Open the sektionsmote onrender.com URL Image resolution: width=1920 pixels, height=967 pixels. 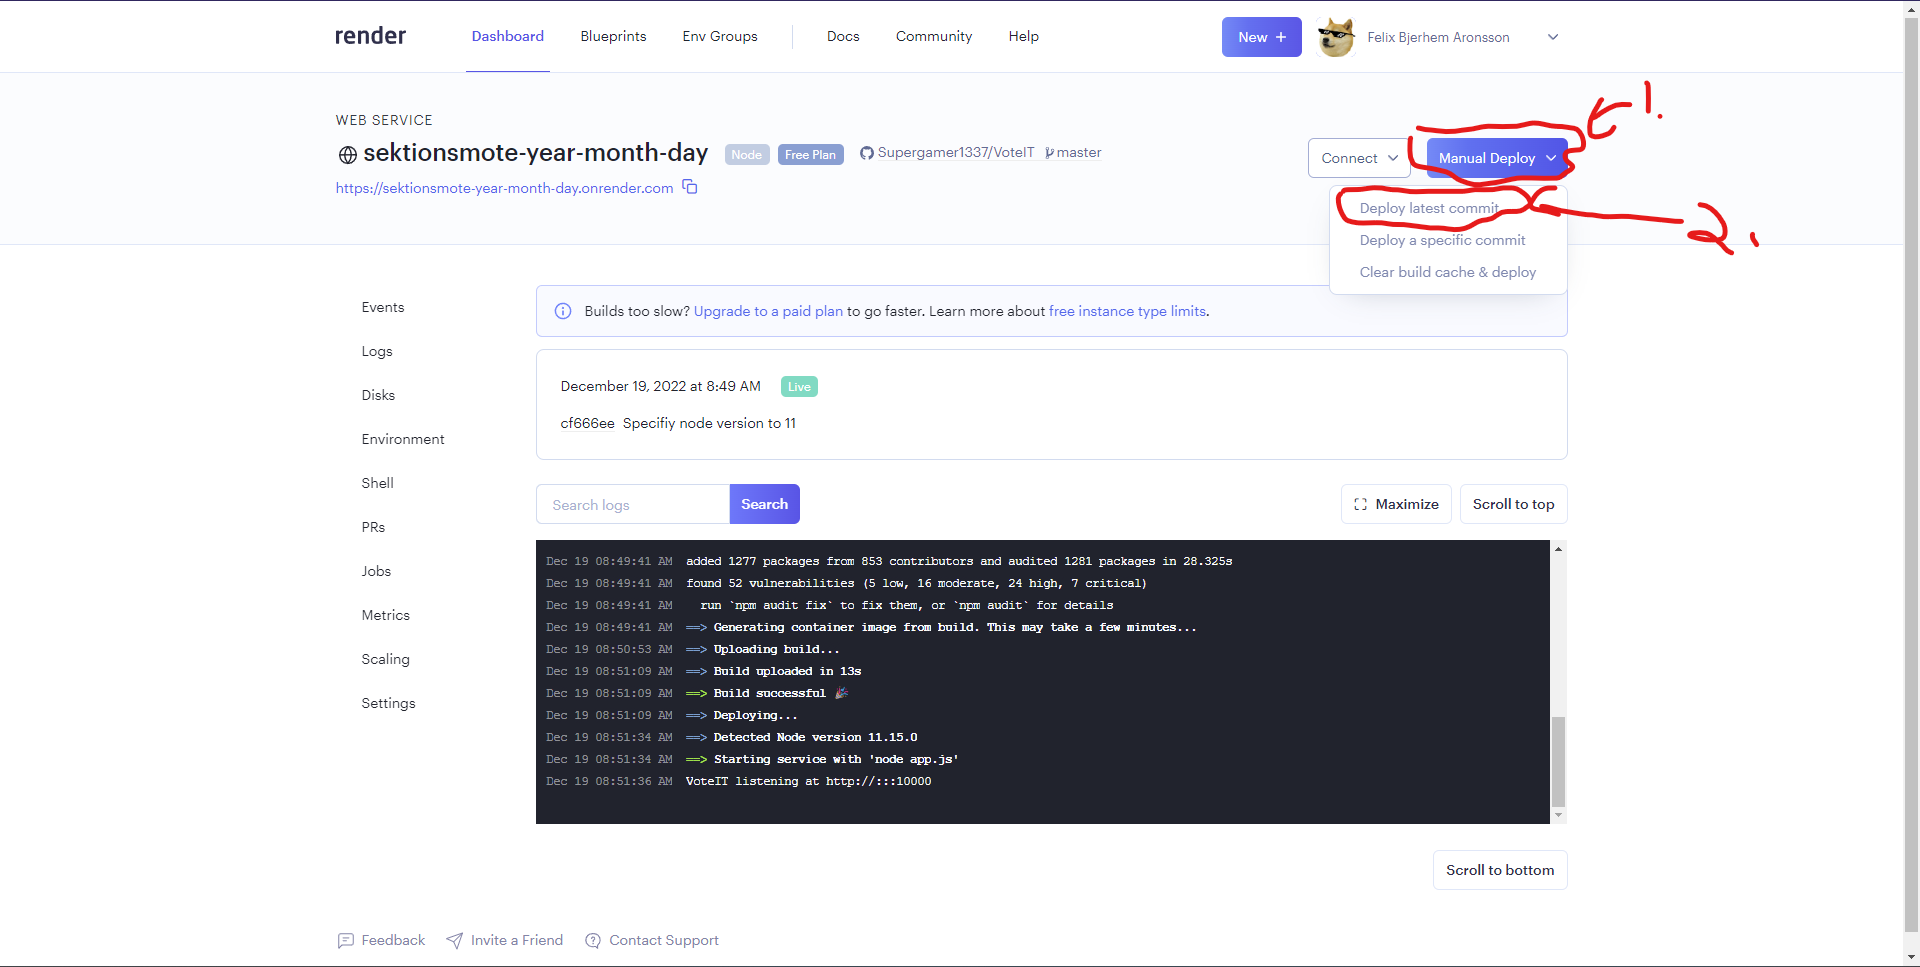(x=504, y=188)
